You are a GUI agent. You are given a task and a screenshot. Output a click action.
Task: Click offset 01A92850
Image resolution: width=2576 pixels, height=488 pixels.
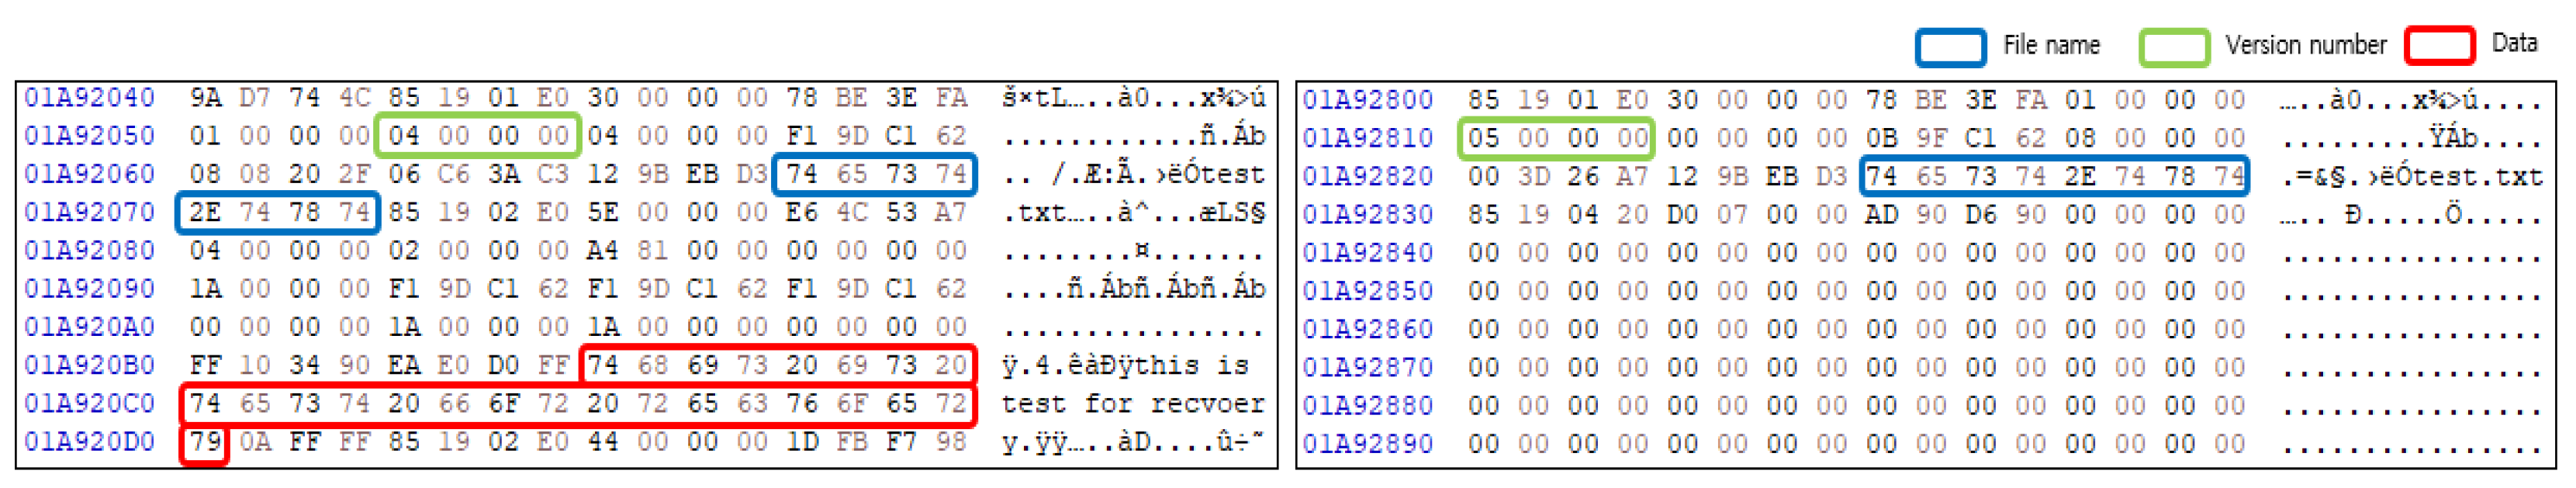1367,291
